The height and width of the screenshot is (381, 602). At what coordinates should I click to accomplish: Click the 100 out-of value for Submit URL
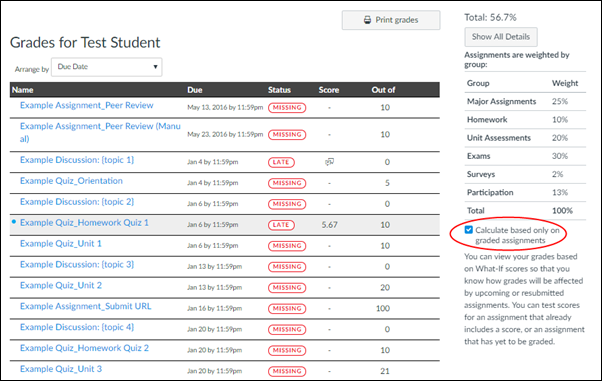[383, 308]
